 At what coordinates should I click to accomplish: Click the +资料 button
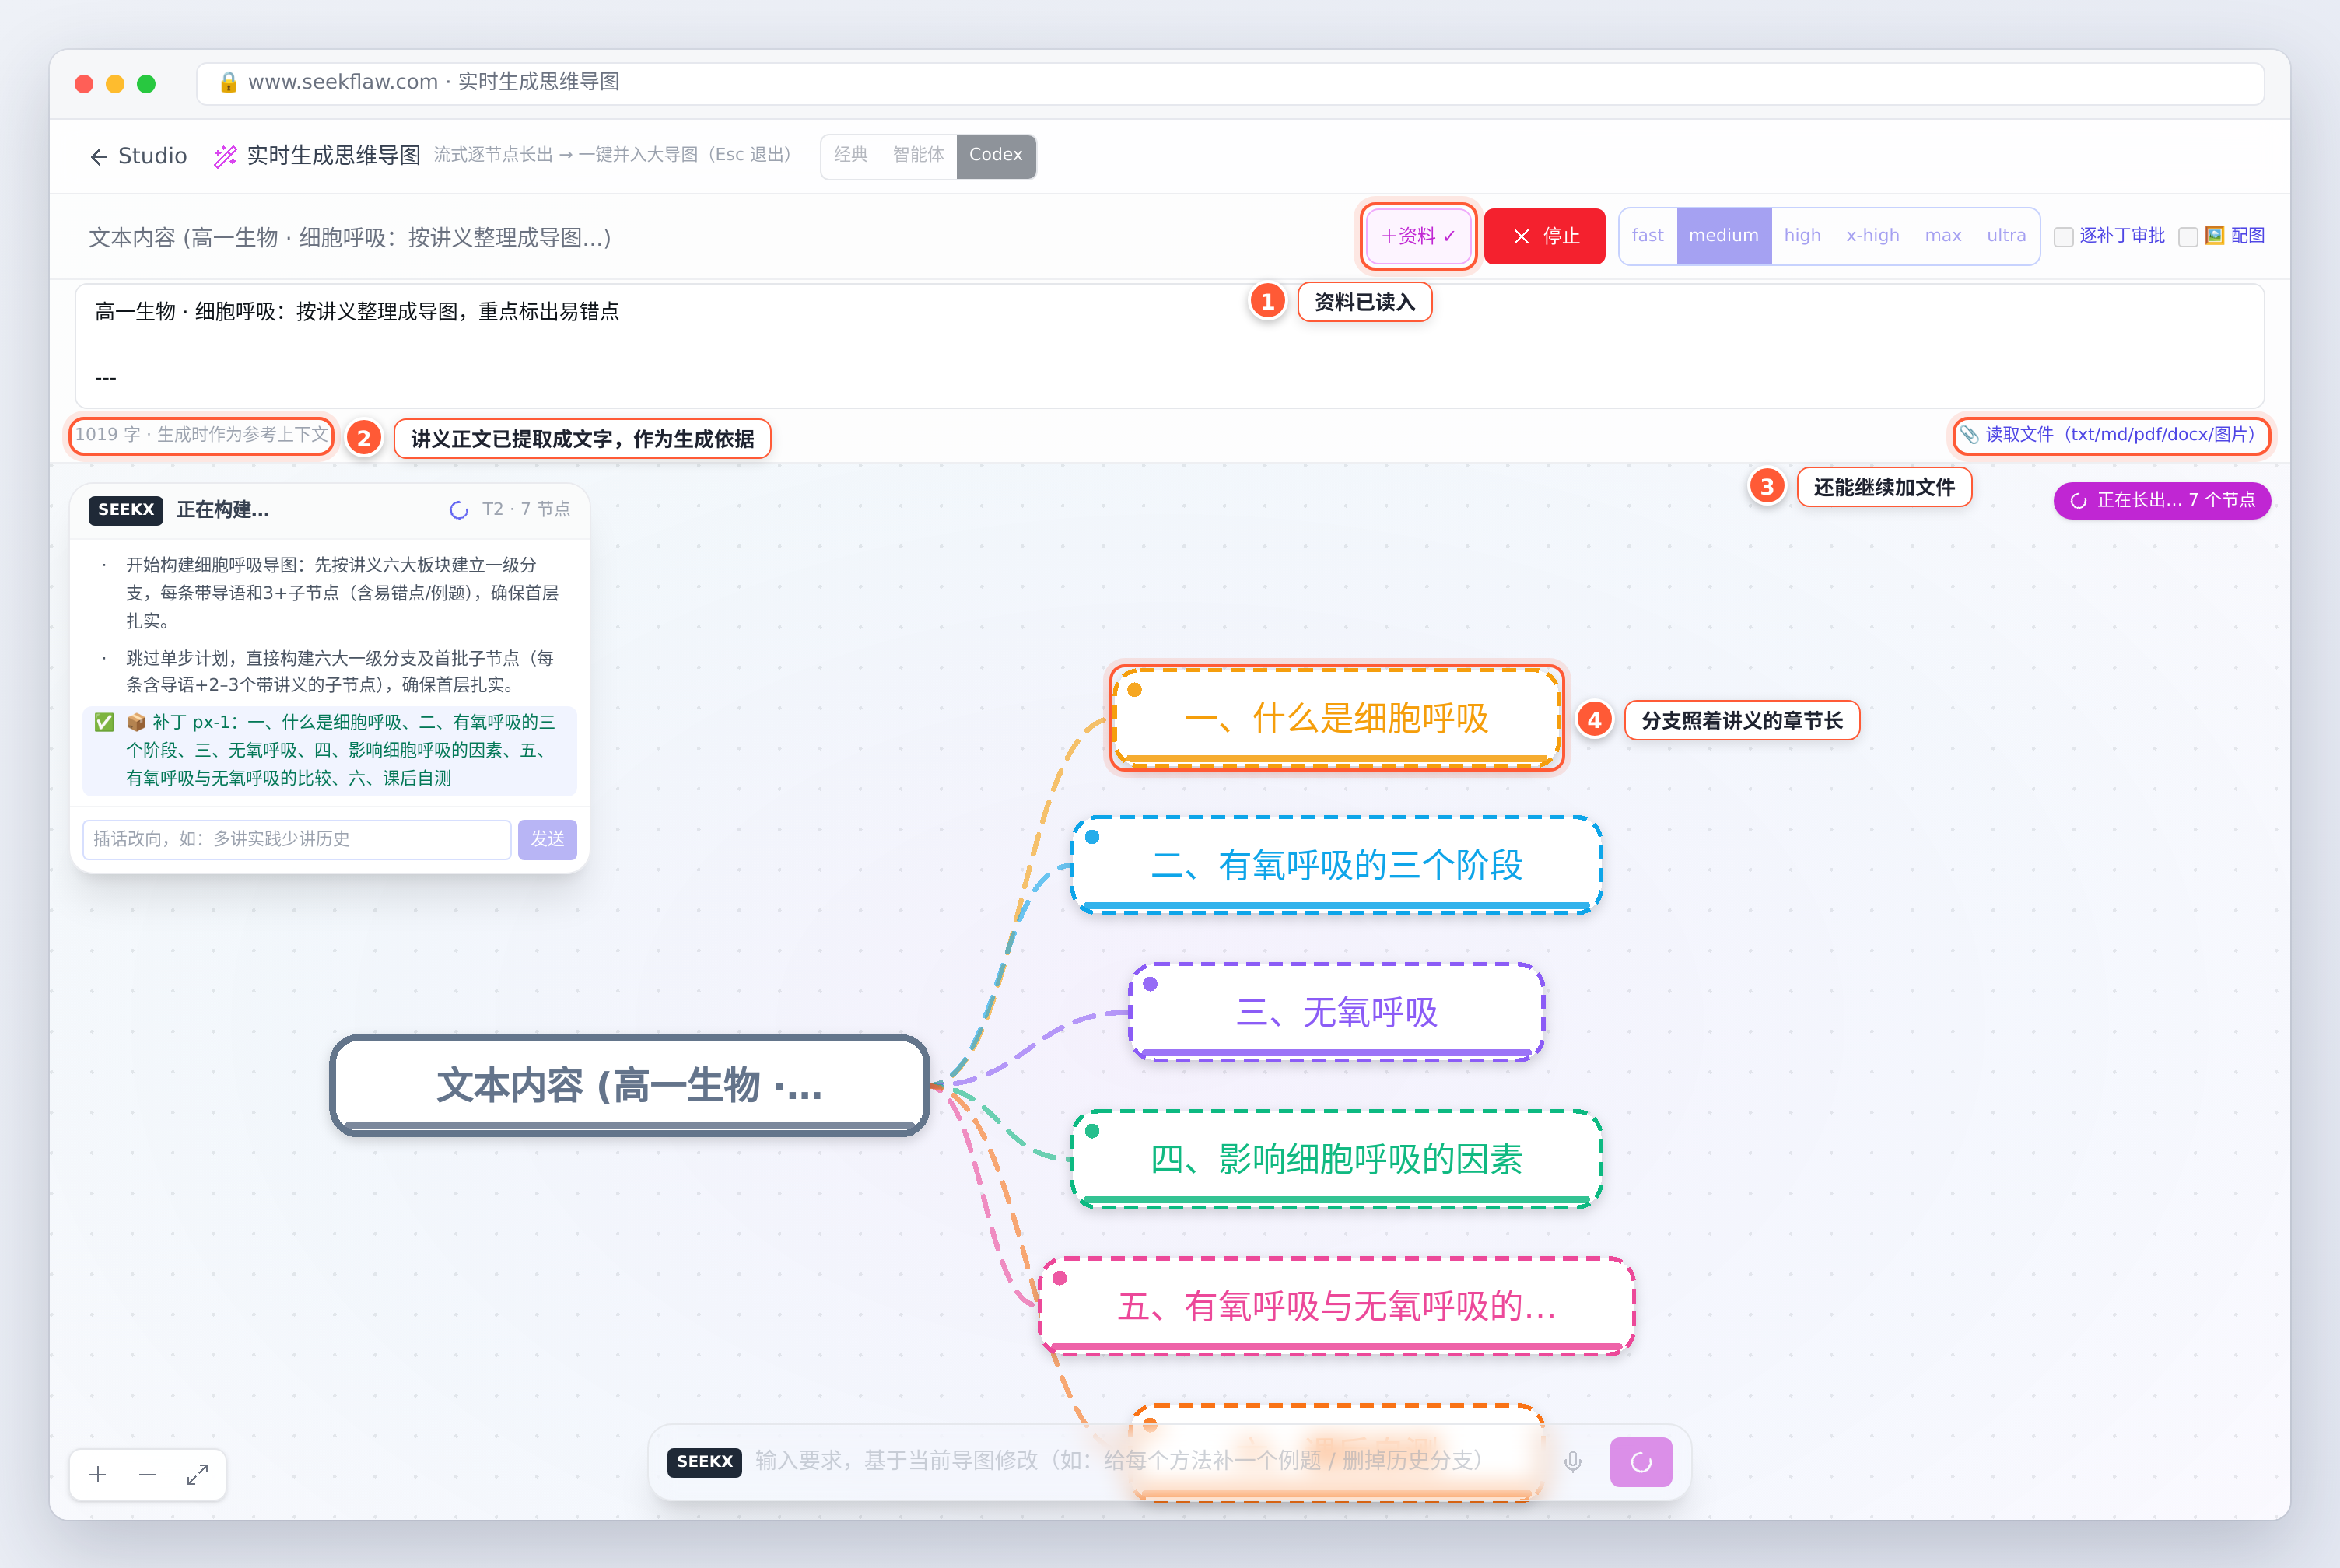pos(1418,236)
